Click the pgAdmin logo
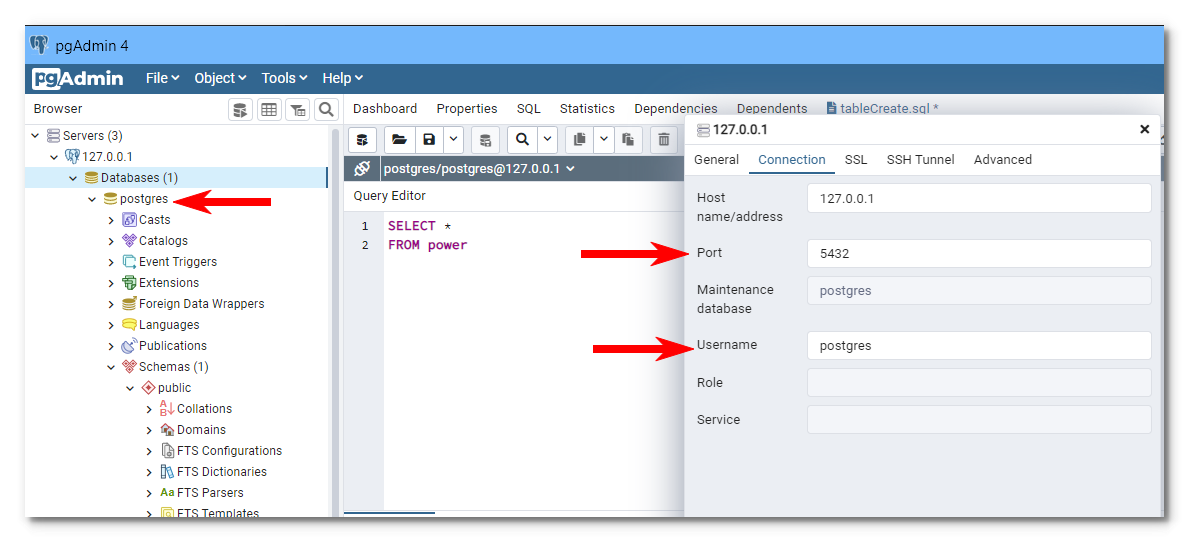 [77, 78]
